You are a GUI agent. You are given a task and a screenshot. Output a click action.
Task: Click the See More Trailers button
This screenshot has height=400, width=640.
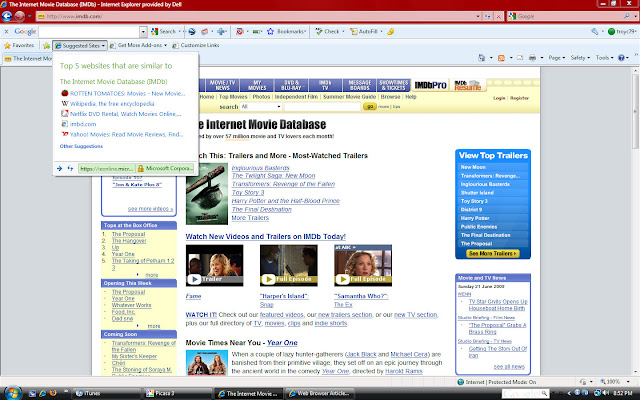(x=494, y=254)
